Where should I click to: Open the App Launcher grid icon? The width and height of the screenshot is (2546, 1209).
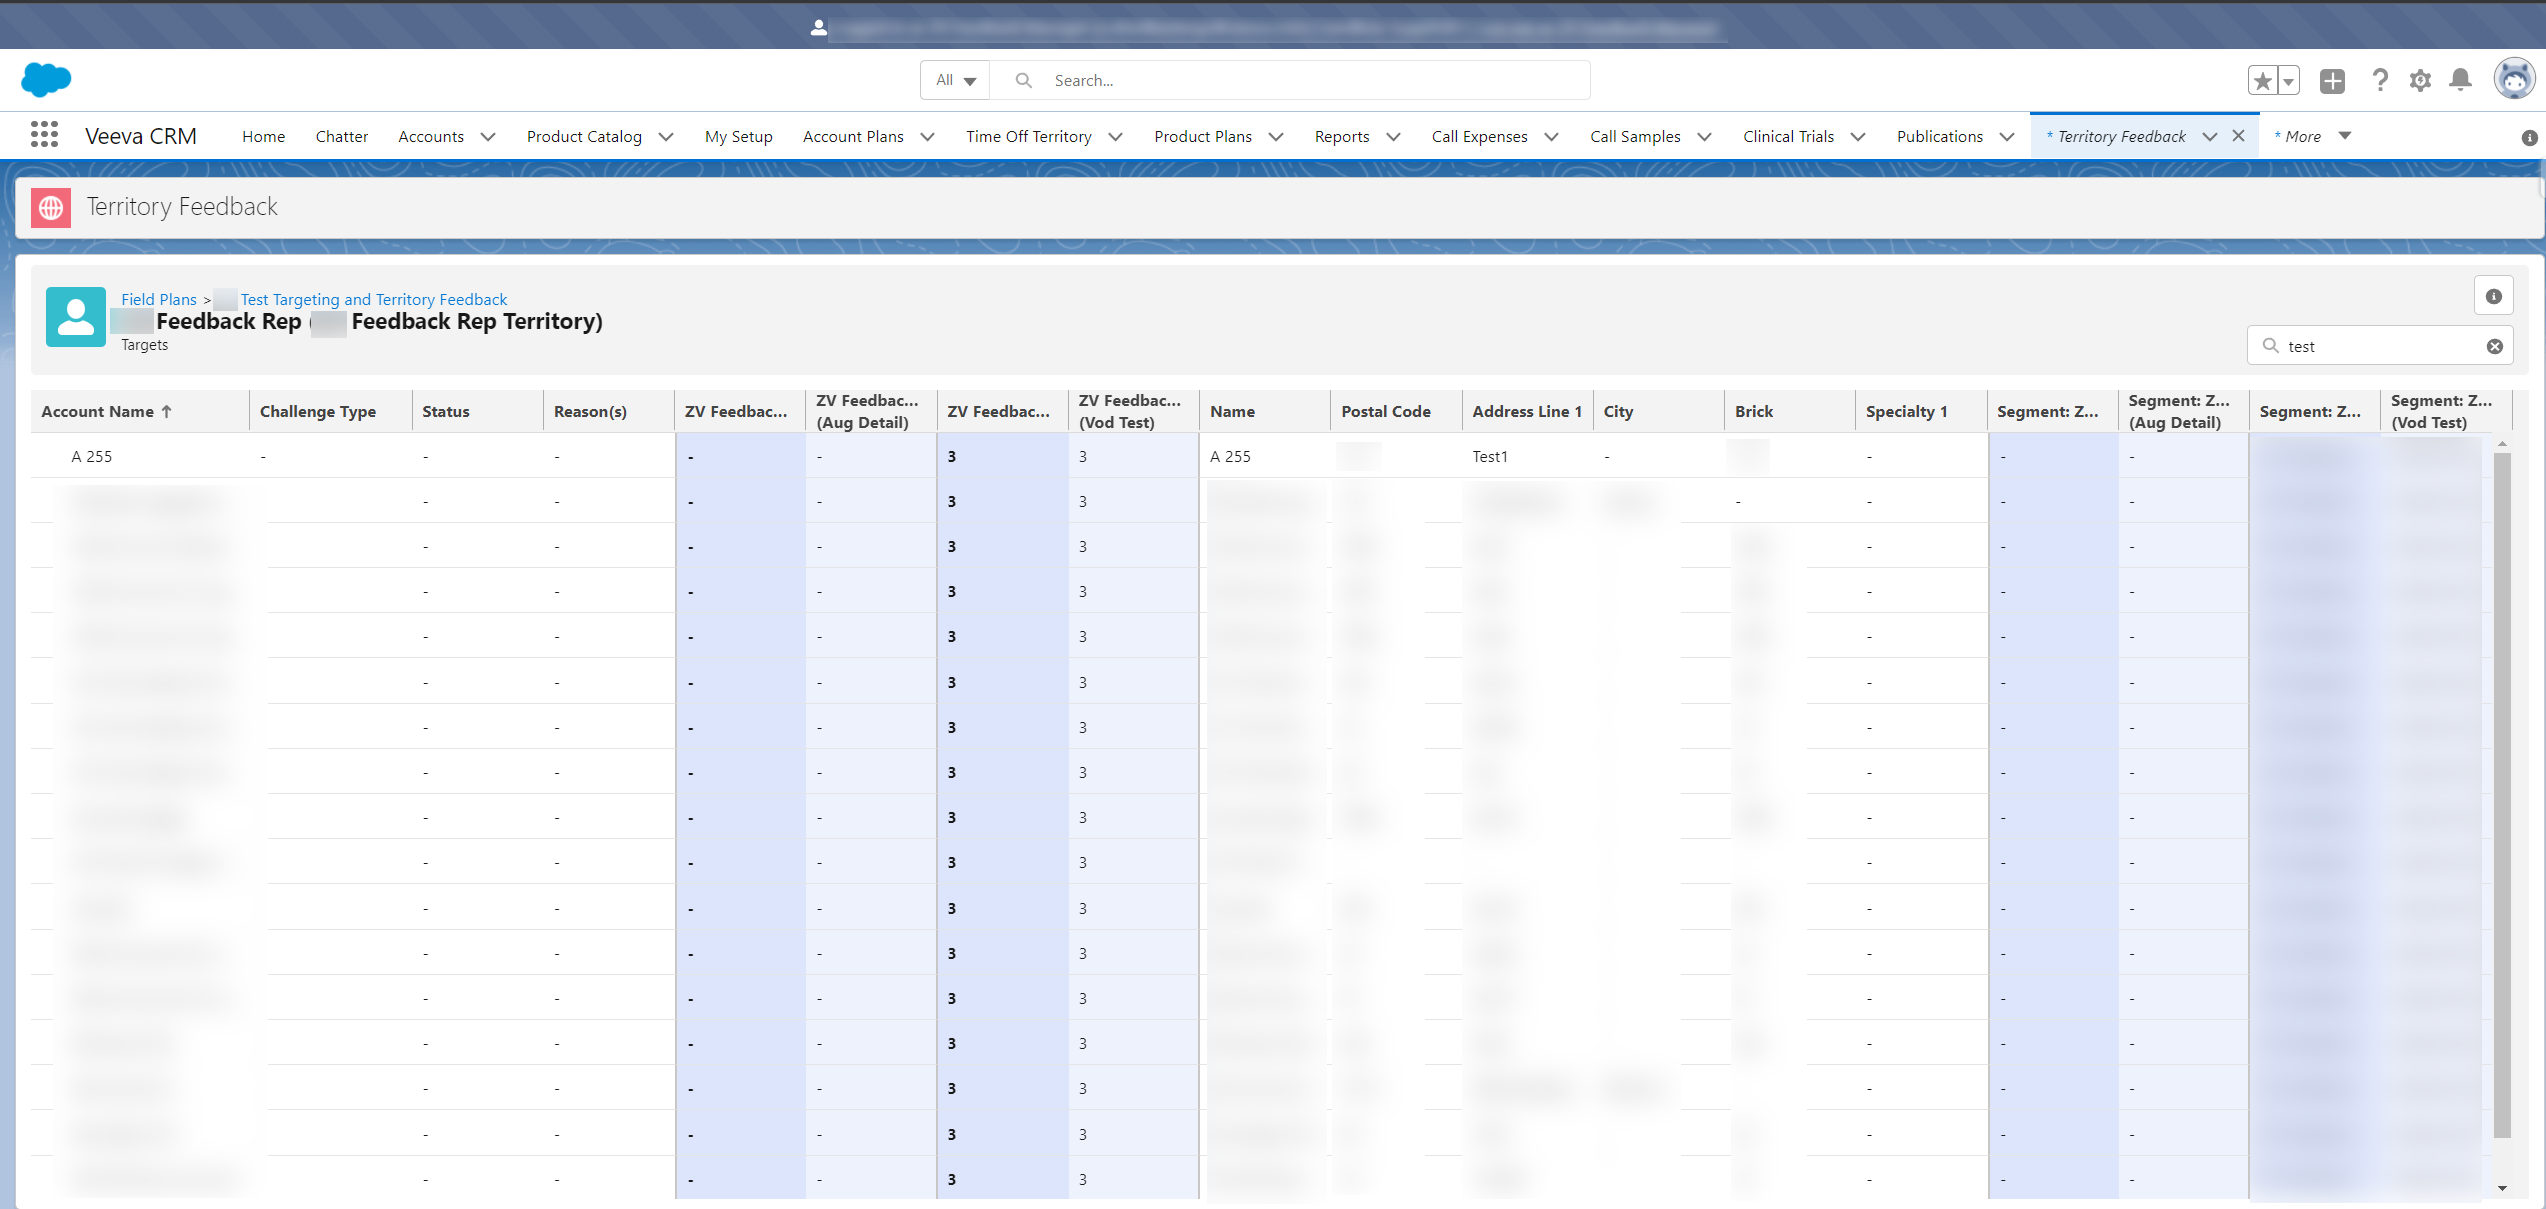click(44, 135)
